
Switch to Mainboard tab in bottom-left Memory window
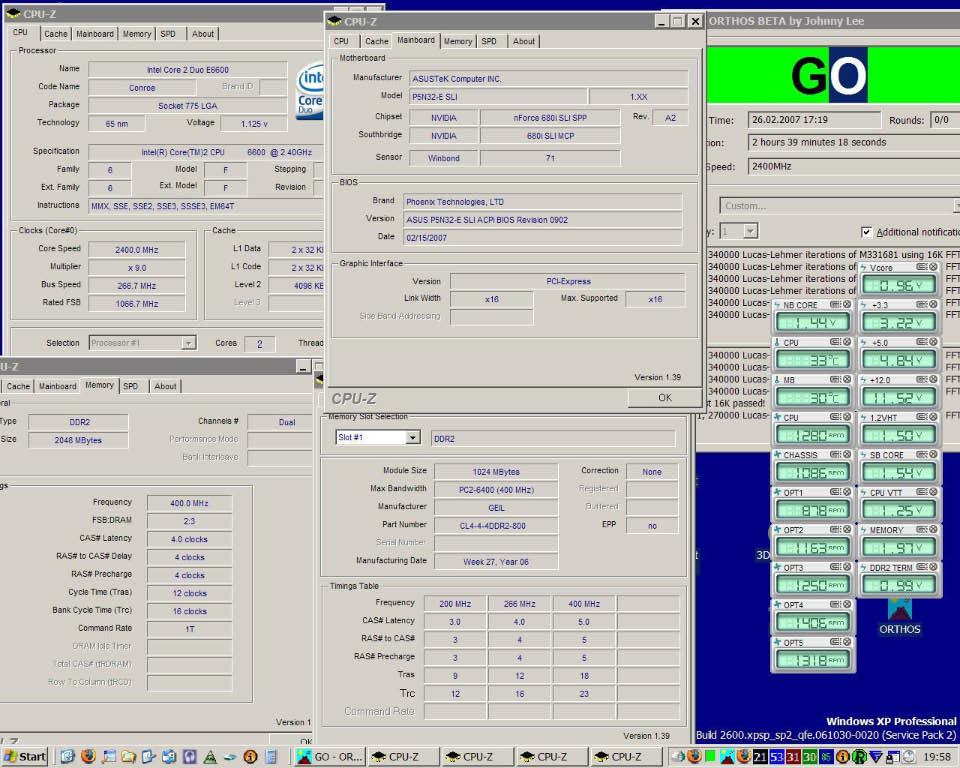(x=58, y=386)
